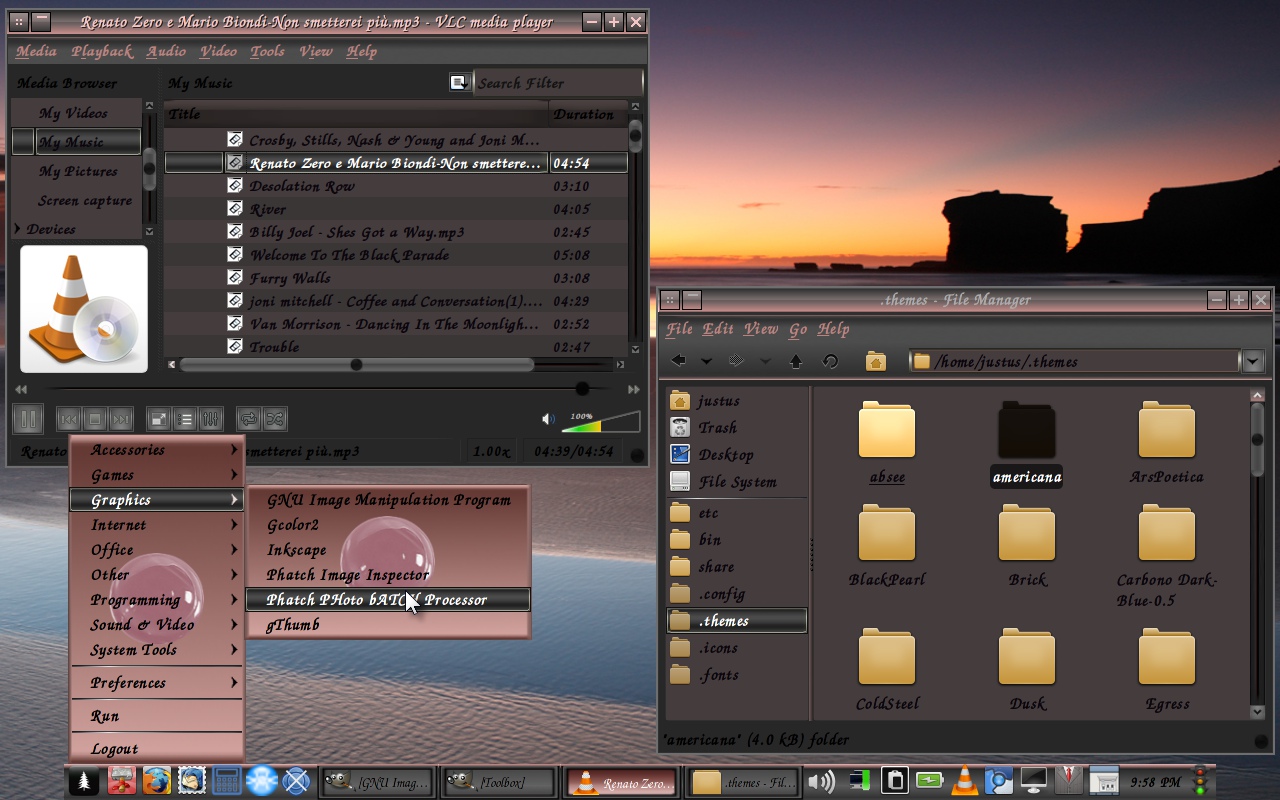Expand Accessories submenu
Viewport: 1280px width, 800px height.
click(157, 450)
